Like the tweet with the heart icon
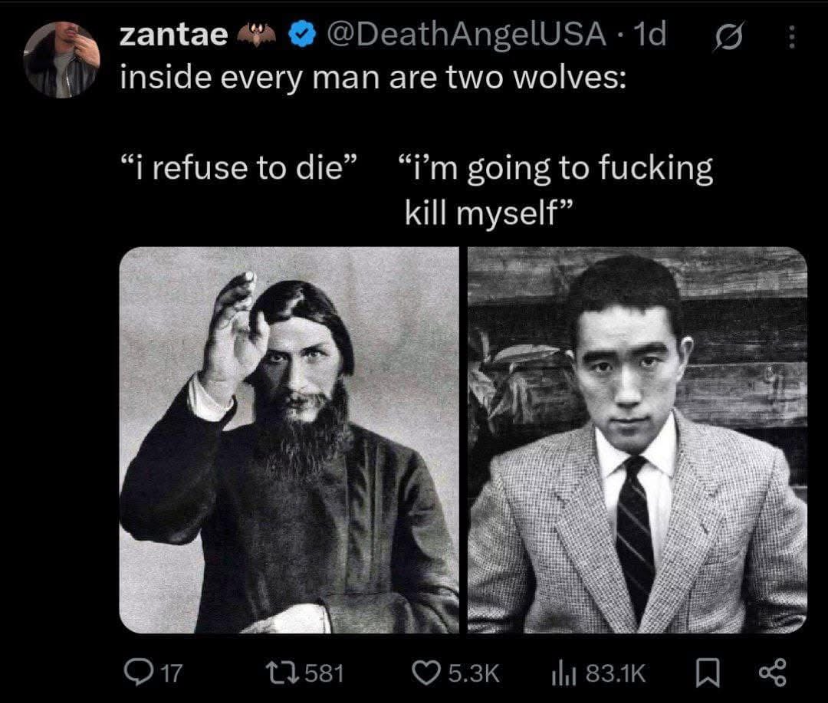828x703 pixels. pyautogui.click(x=427, y=673)
